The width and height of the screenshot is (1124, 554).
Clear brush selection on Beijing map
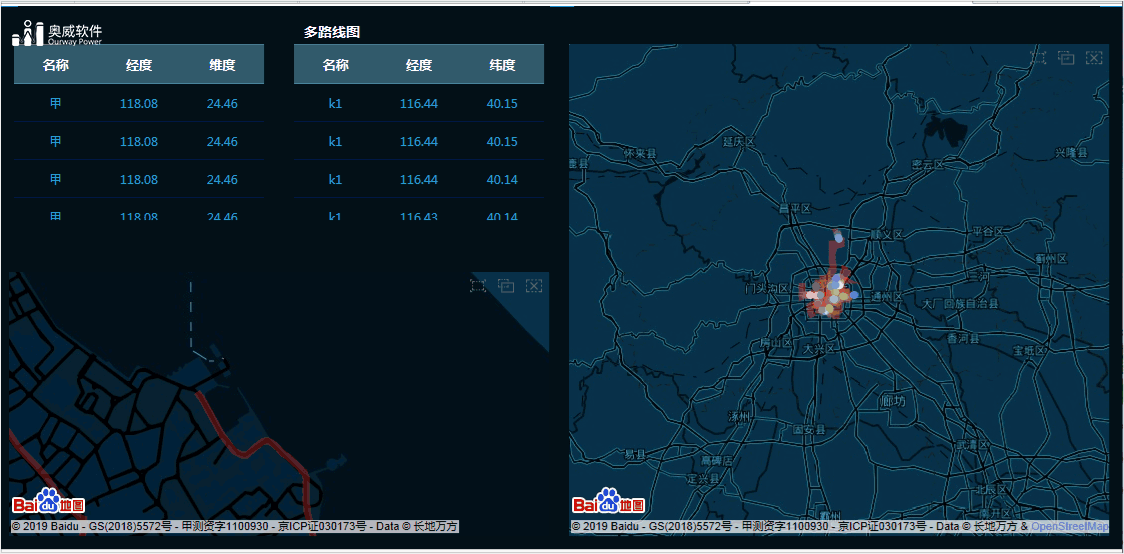coord(1094,58)
